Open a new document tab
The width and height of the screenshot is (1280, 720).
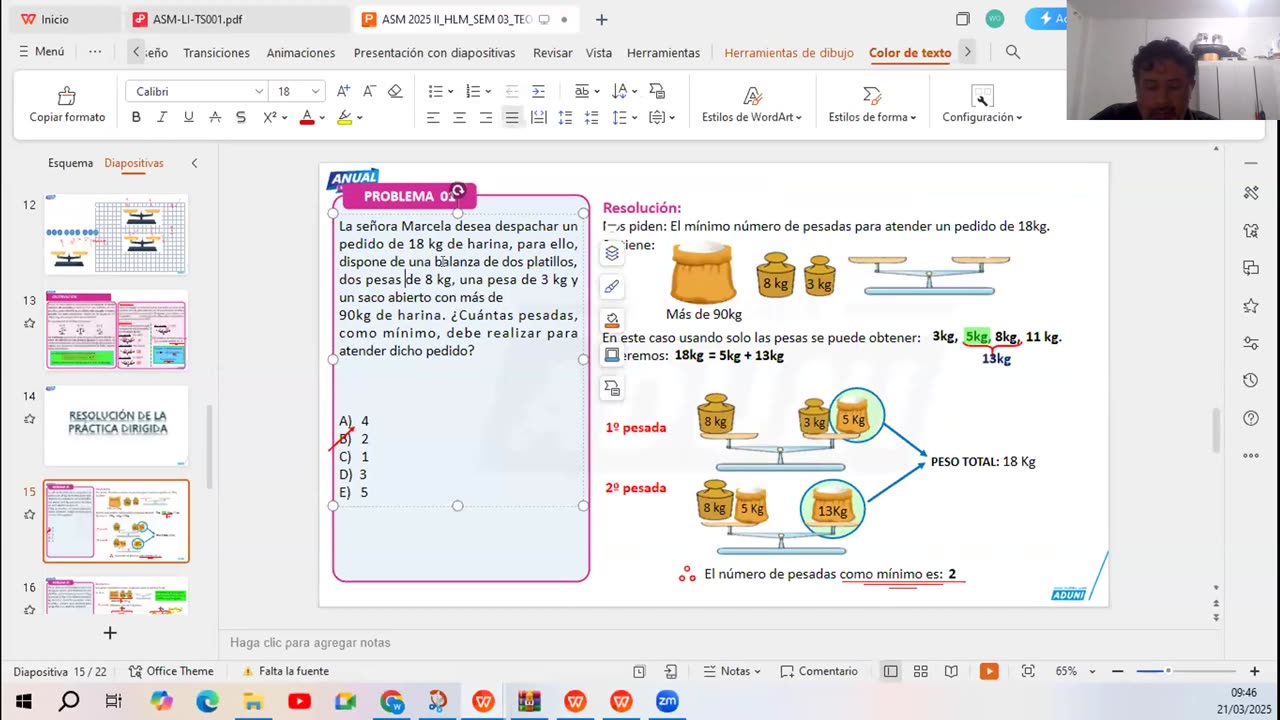[x=601, y=19]
